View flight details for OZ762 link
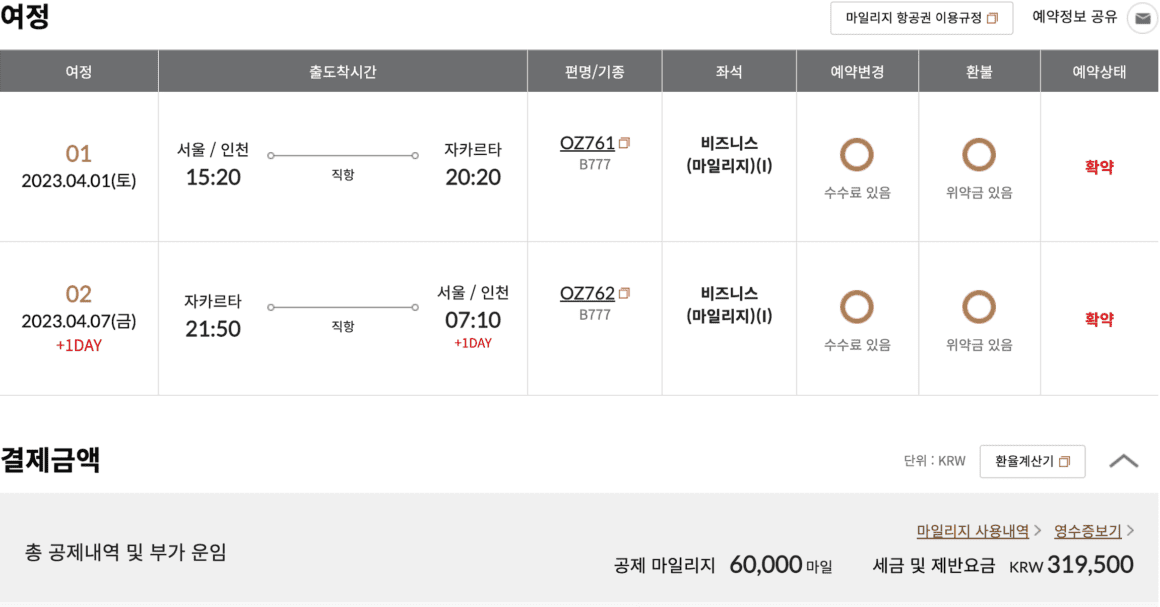Viewport: 1160px width, 607px height. pos(587,294)
